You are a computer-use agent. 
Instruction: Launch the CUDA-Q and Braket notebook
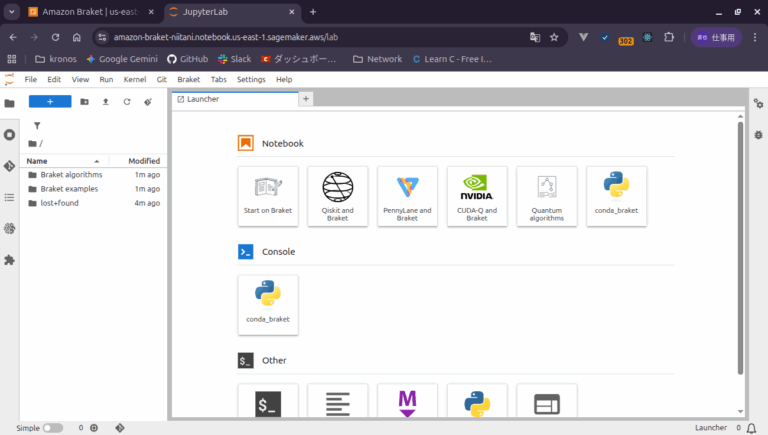477,196
